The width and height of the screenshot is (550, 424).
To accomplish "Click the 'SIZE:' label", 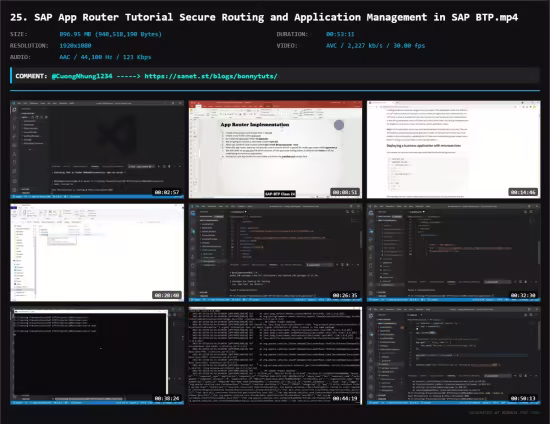I will pos(19,34).
